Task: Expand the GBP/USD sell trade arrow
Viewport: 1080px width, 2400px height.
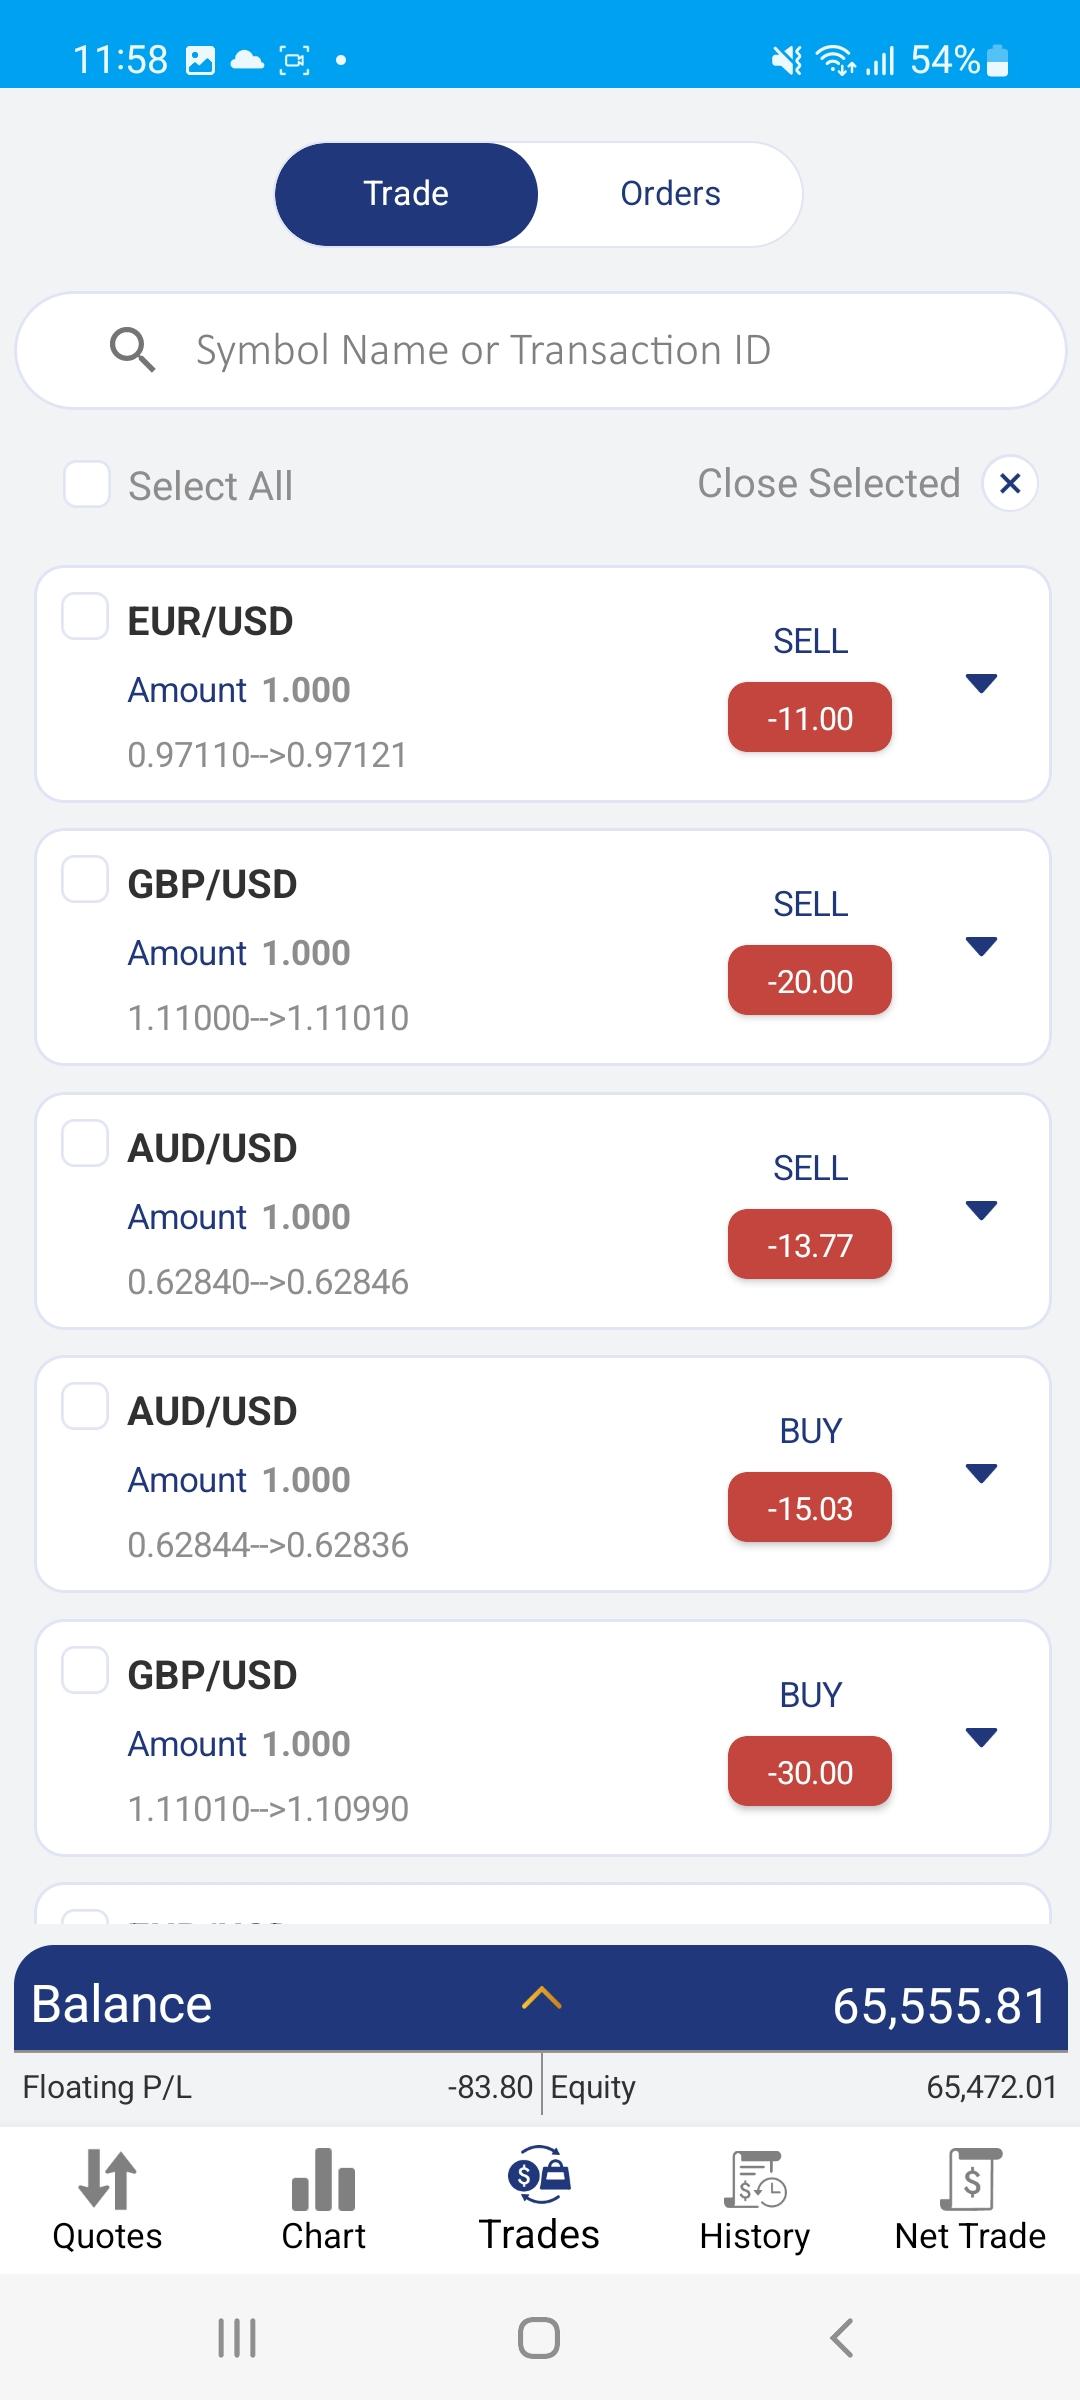Action: point(982,947)
